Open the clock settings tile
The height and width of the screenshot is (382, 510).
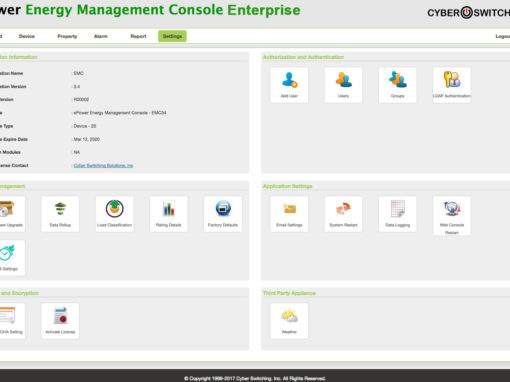point(12,258)
